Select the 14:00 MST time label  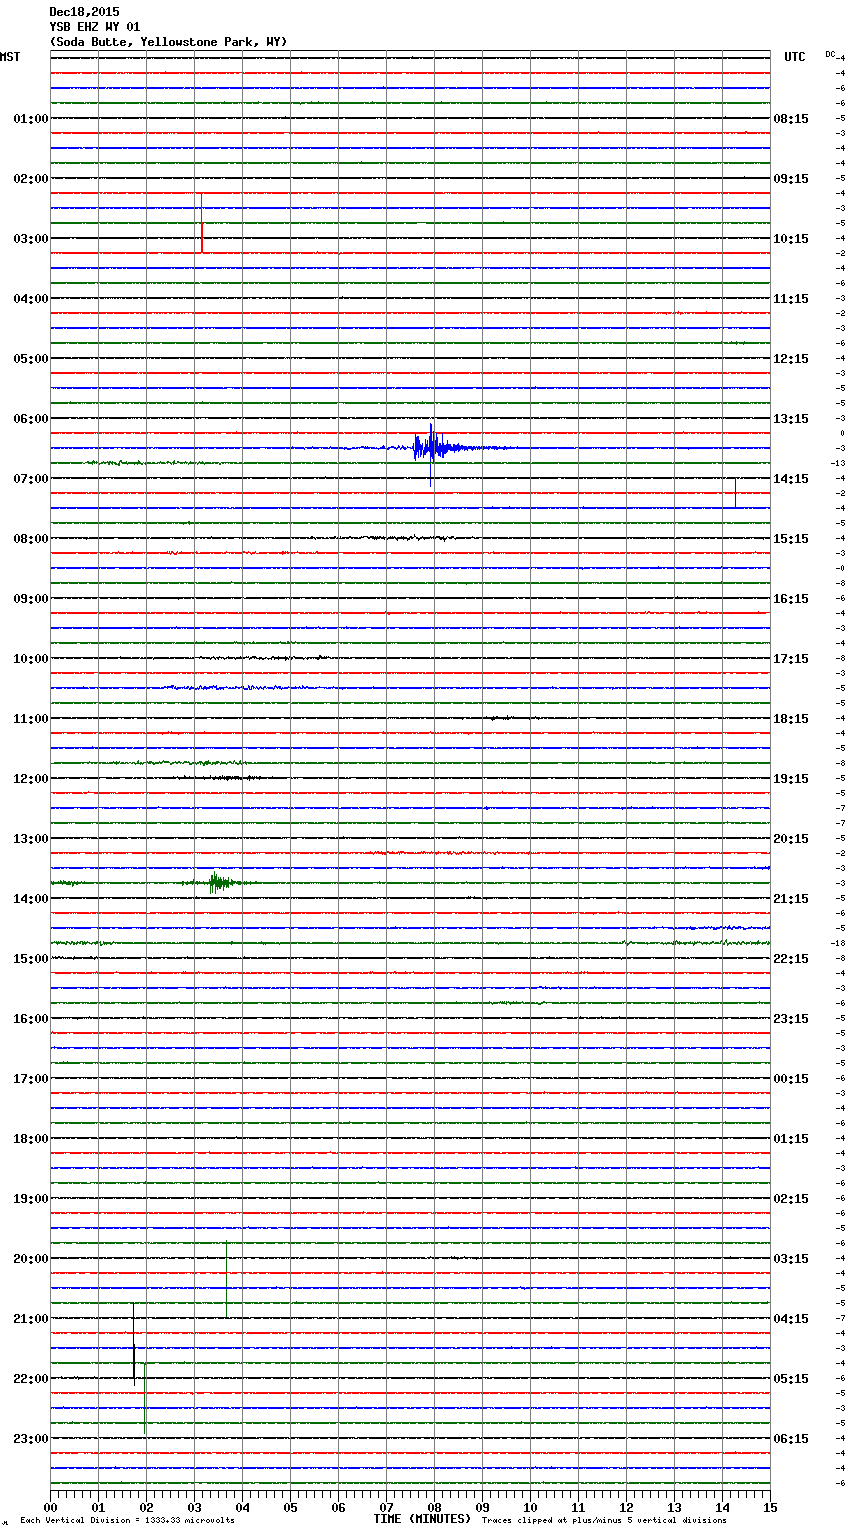(x=31, y=899)
